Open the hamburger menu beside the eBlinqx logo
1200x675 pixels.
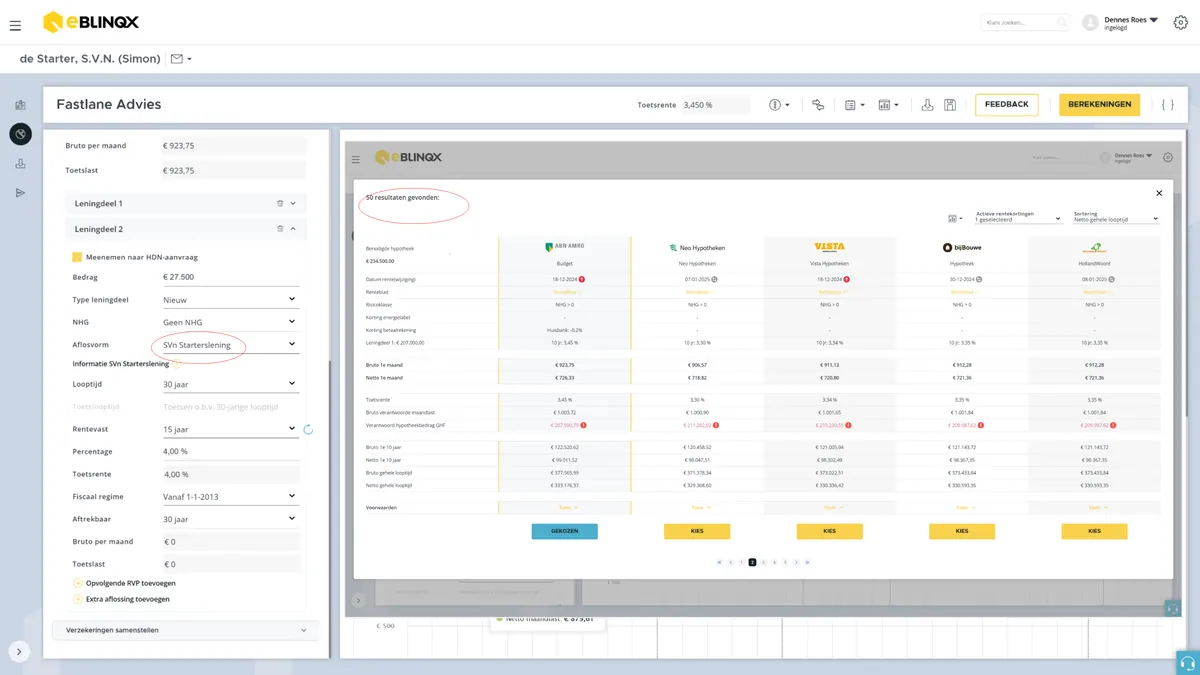[15, 25]
